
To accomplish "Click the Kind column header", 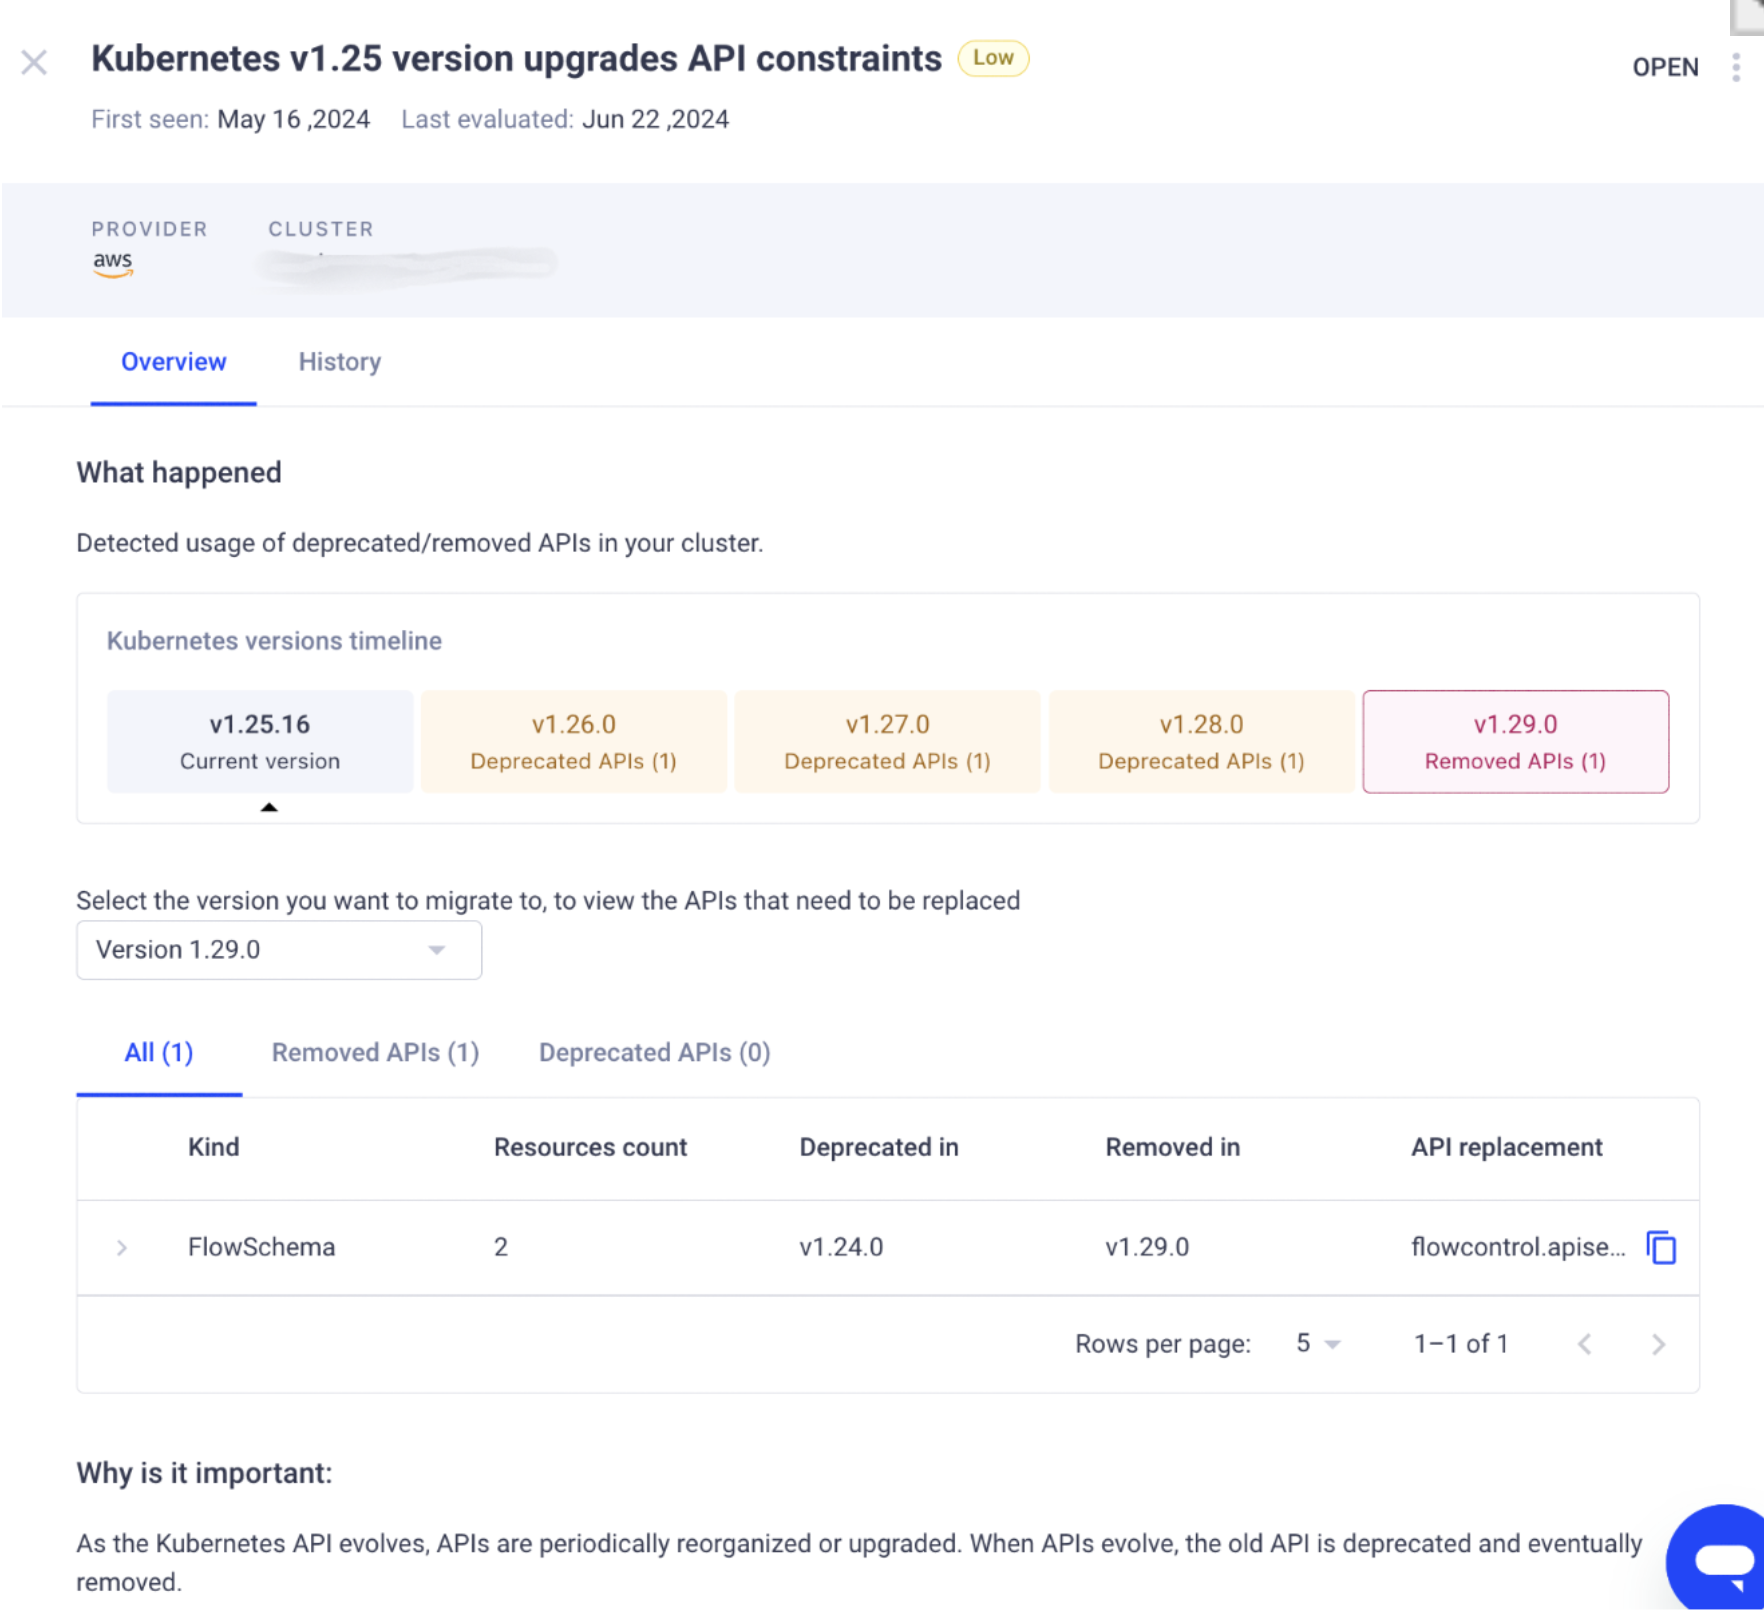I will [x=213, y=1147].
